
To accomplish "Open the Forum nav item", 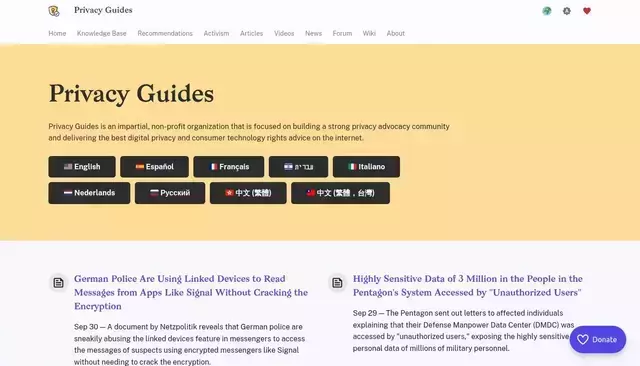I will (342, 33).
